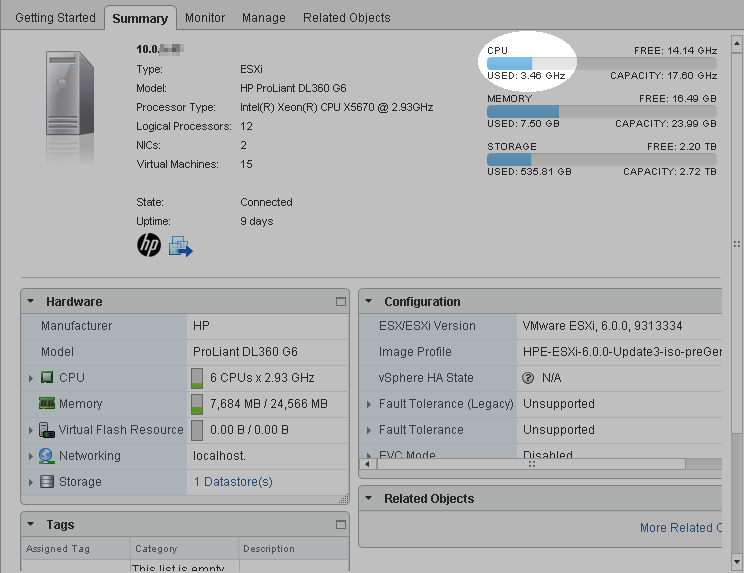Click the Storage usage bar

(x=602, y=159)
